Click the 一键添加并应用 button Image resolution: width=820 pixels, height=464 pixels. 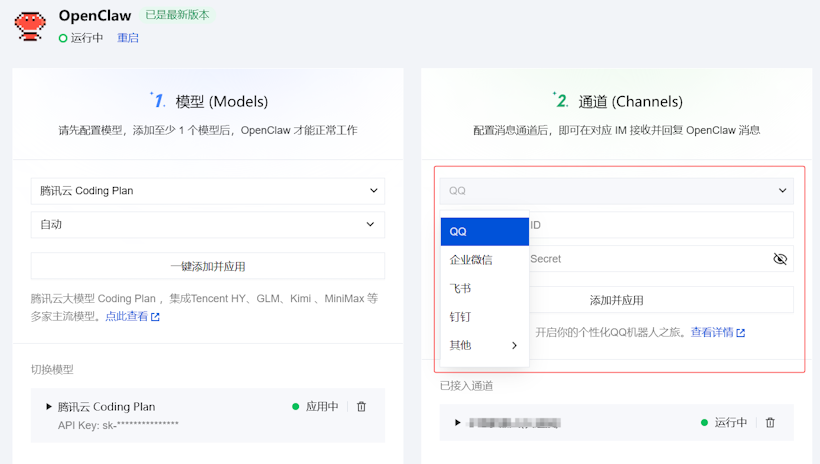(x=208, y=266)
